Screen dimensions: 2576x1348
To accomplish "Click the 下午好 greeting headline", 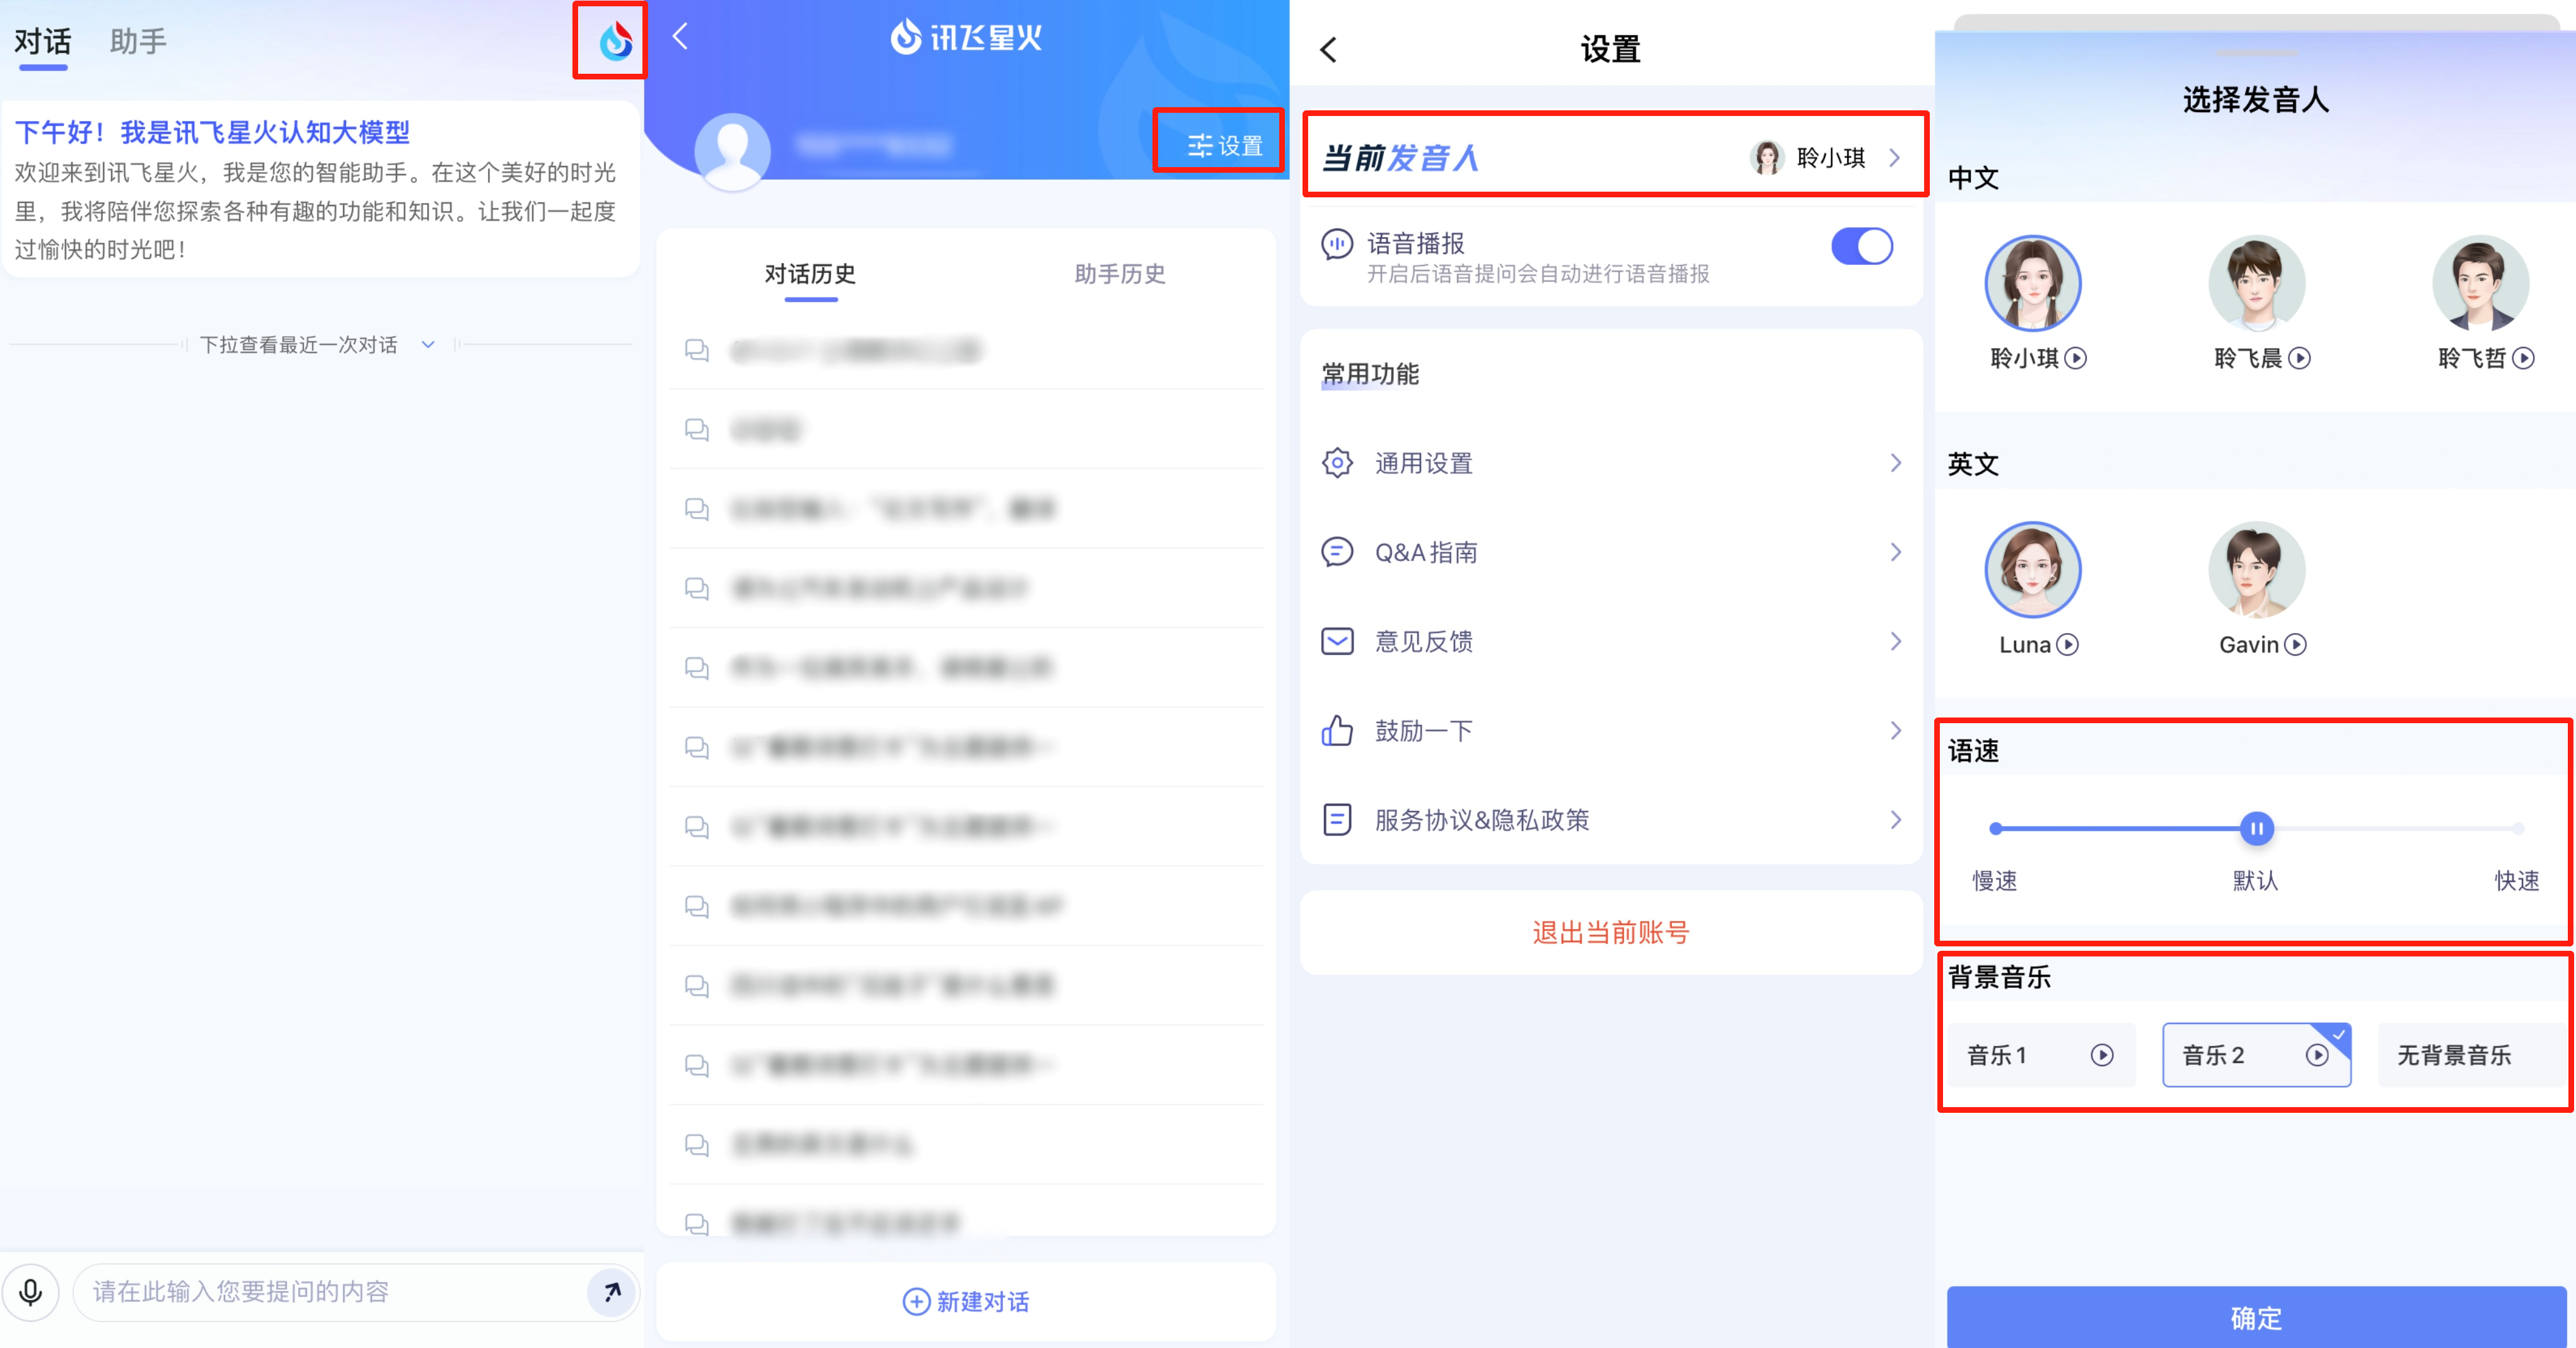I will [x=212, y=132].
